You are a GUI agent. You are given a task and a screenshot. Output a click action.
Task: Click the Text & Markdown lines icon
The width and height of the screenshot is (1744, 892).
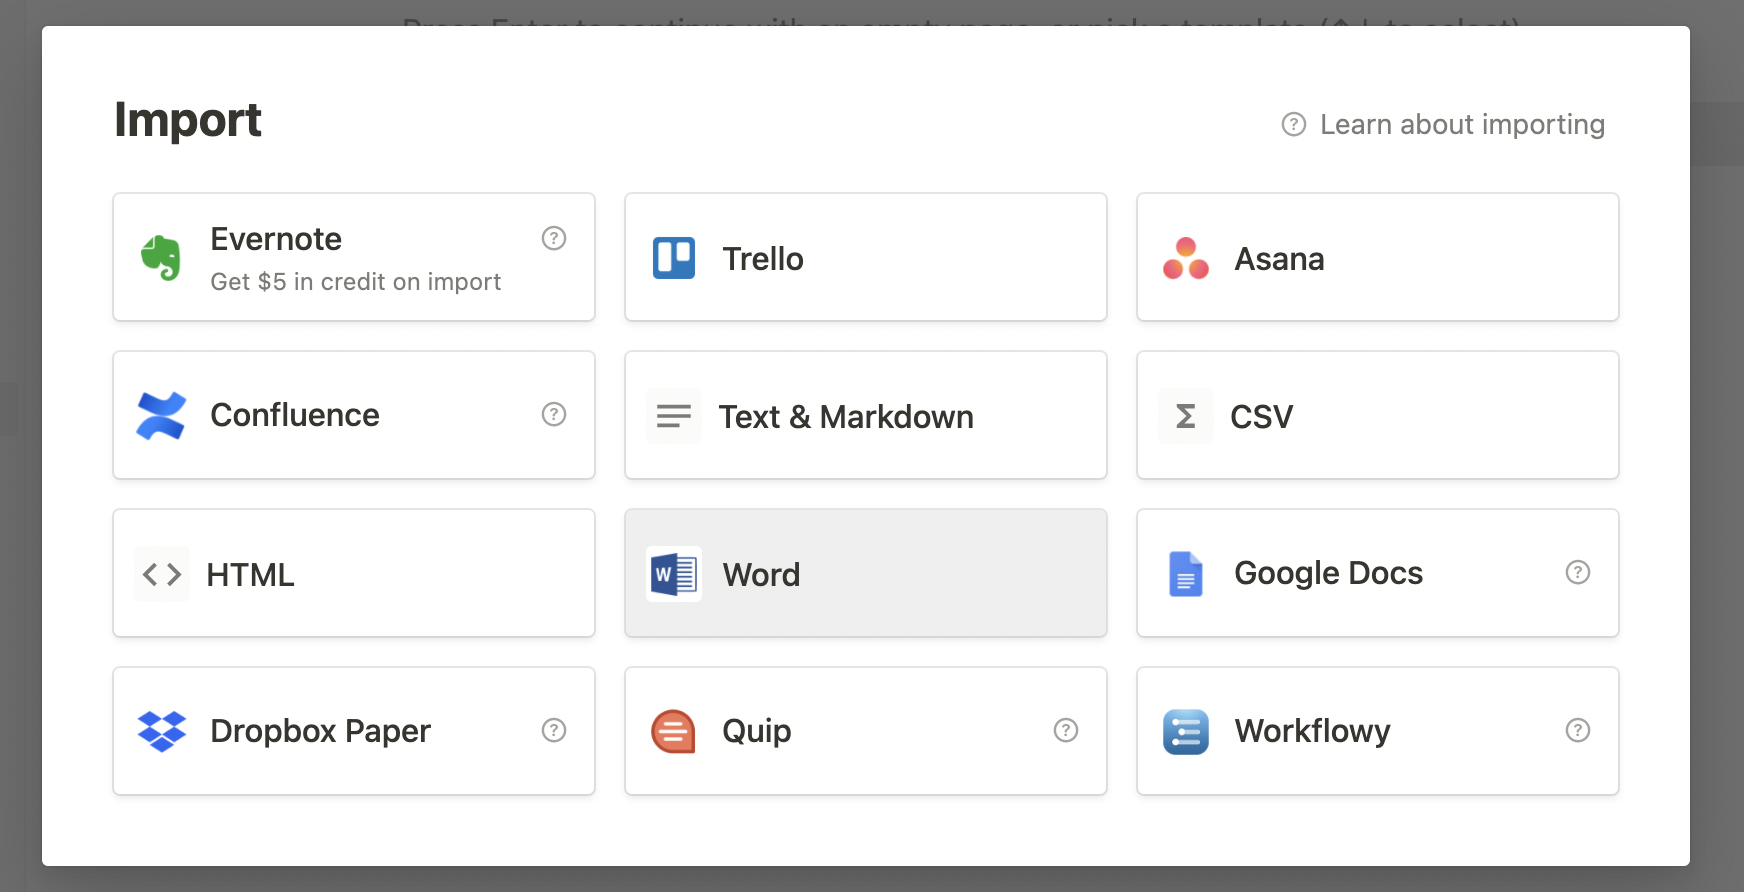674,416
